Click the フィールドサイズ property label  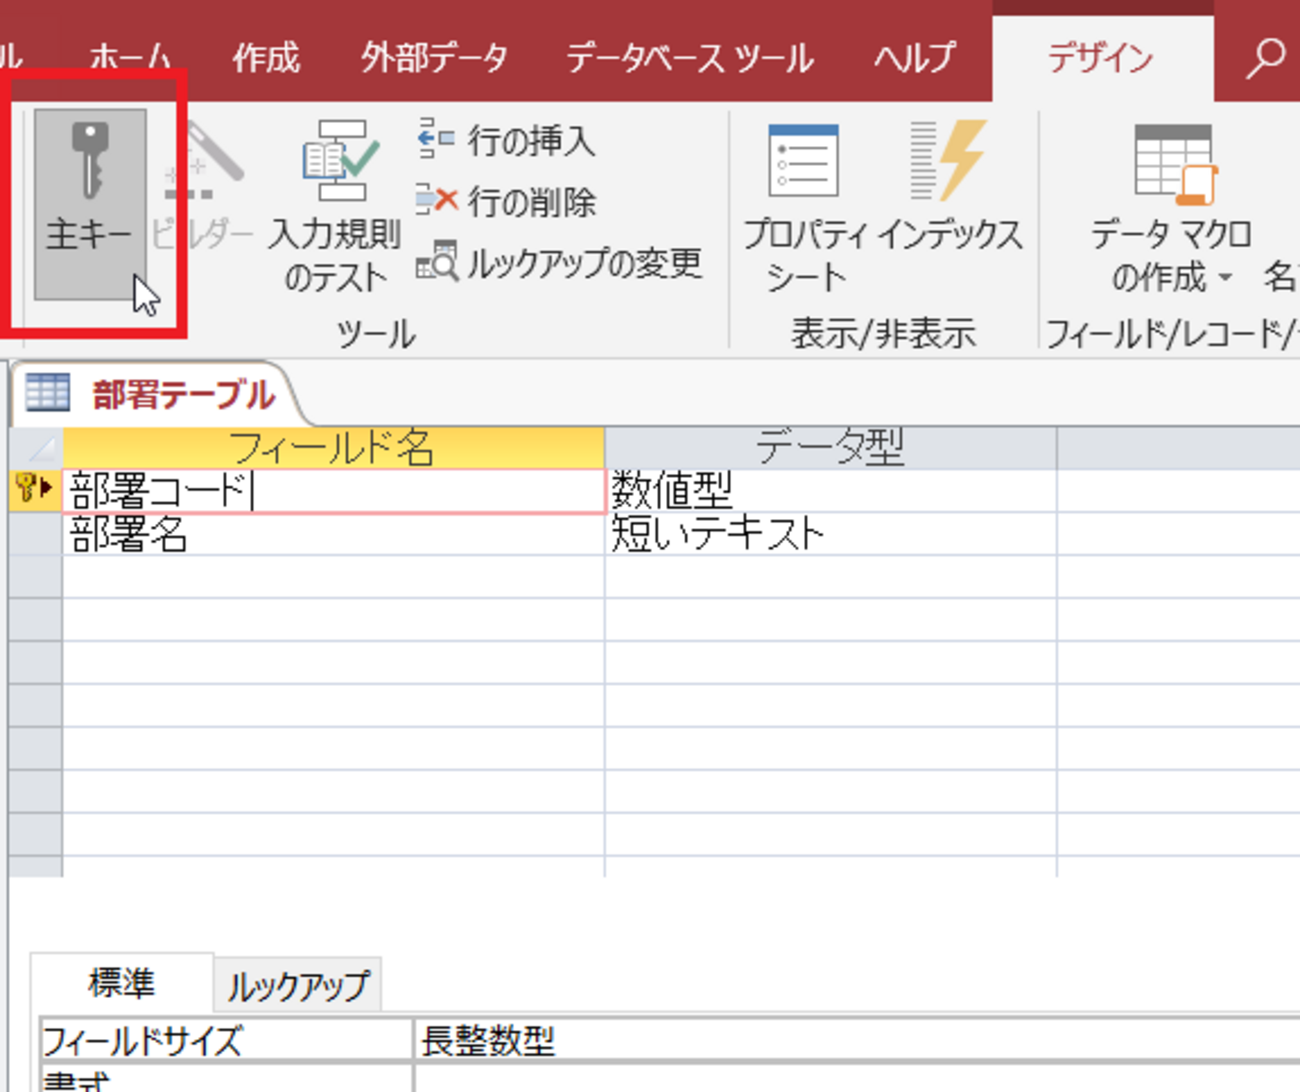tap(226, 1041)
